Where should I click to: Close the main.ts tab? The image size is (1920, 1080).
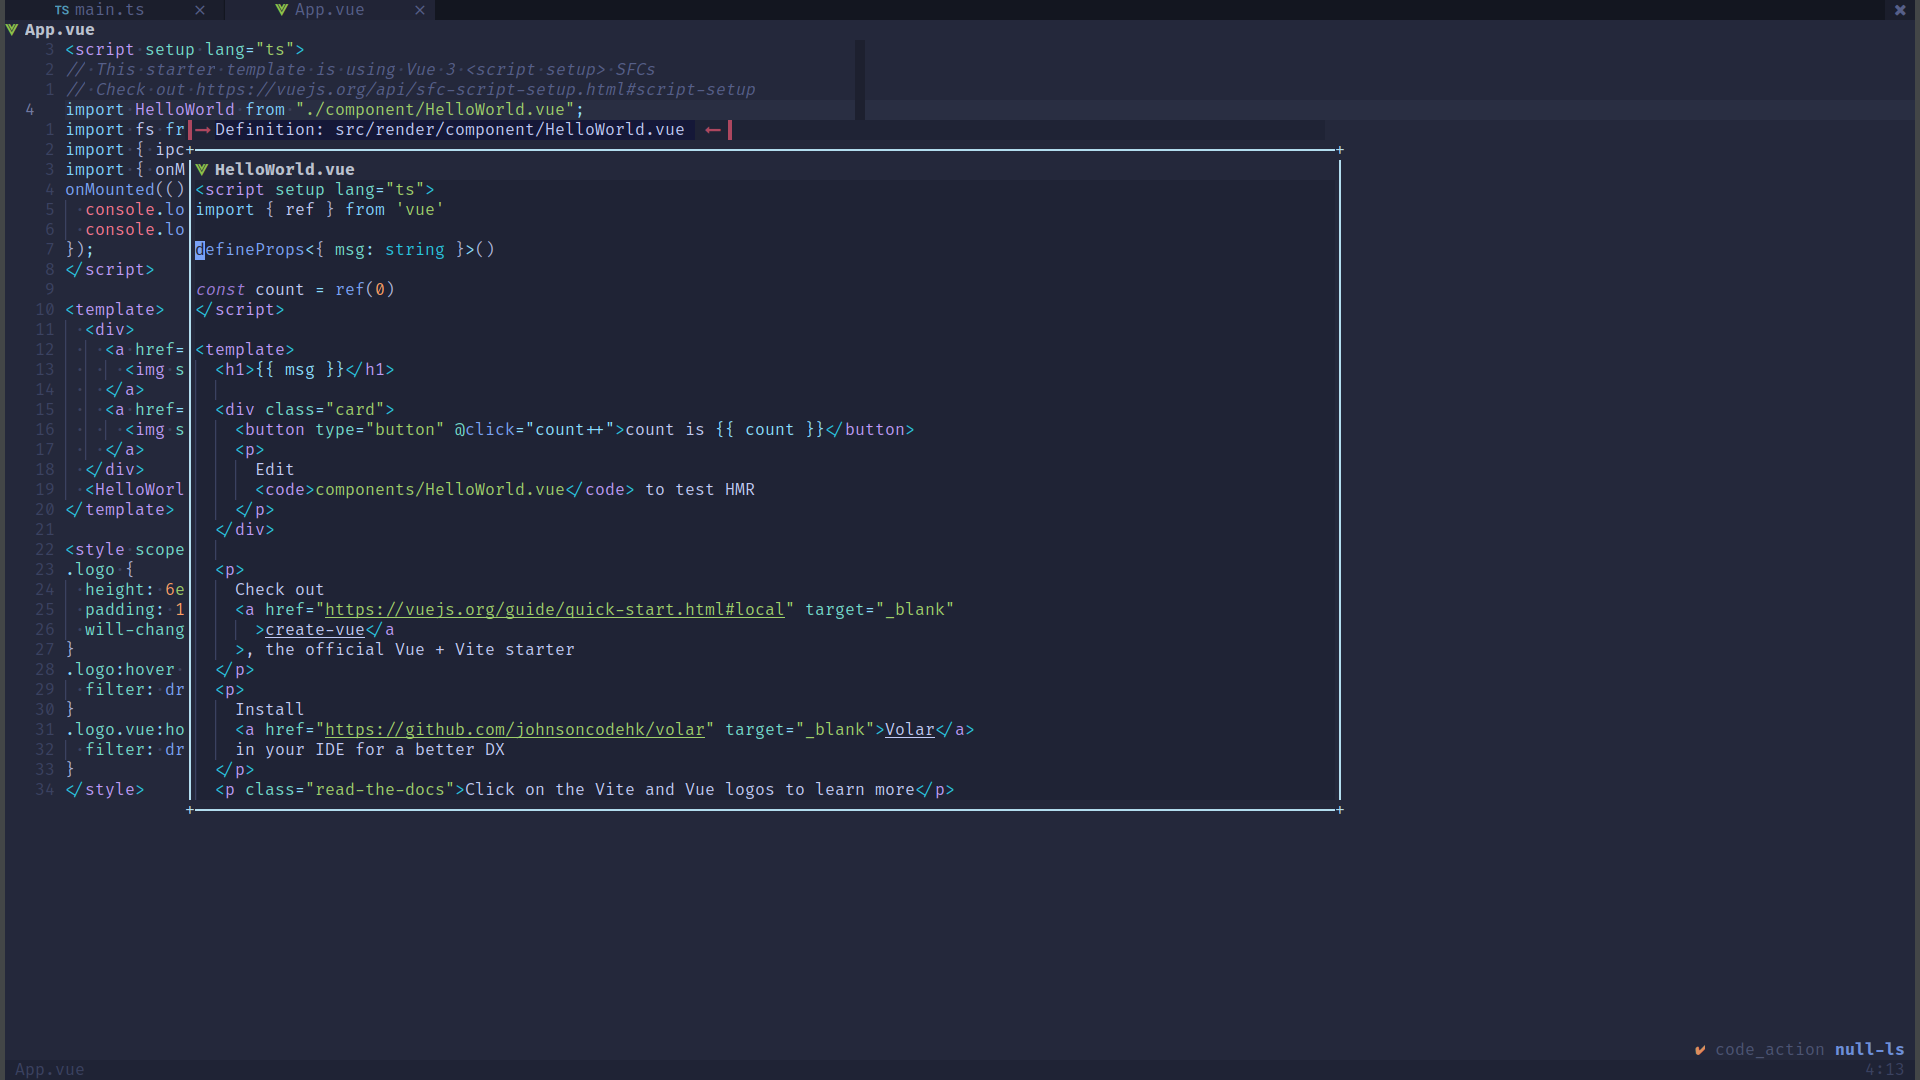(x=200, y=10)
